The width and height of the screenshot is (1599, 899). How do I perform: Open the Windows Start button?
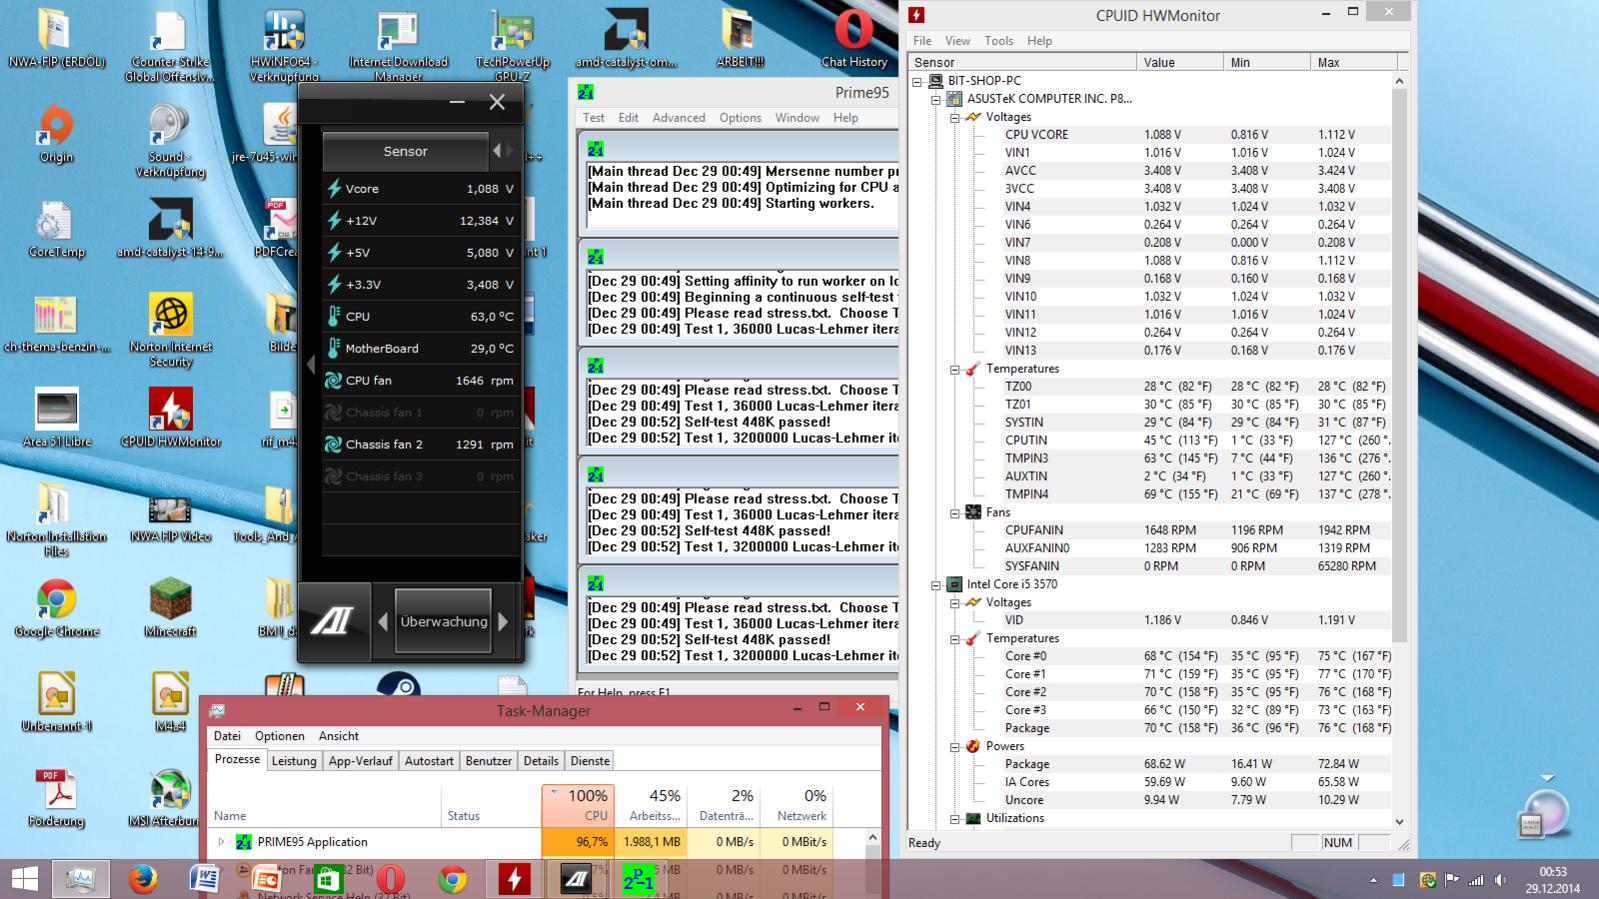(x=23, y=879)
